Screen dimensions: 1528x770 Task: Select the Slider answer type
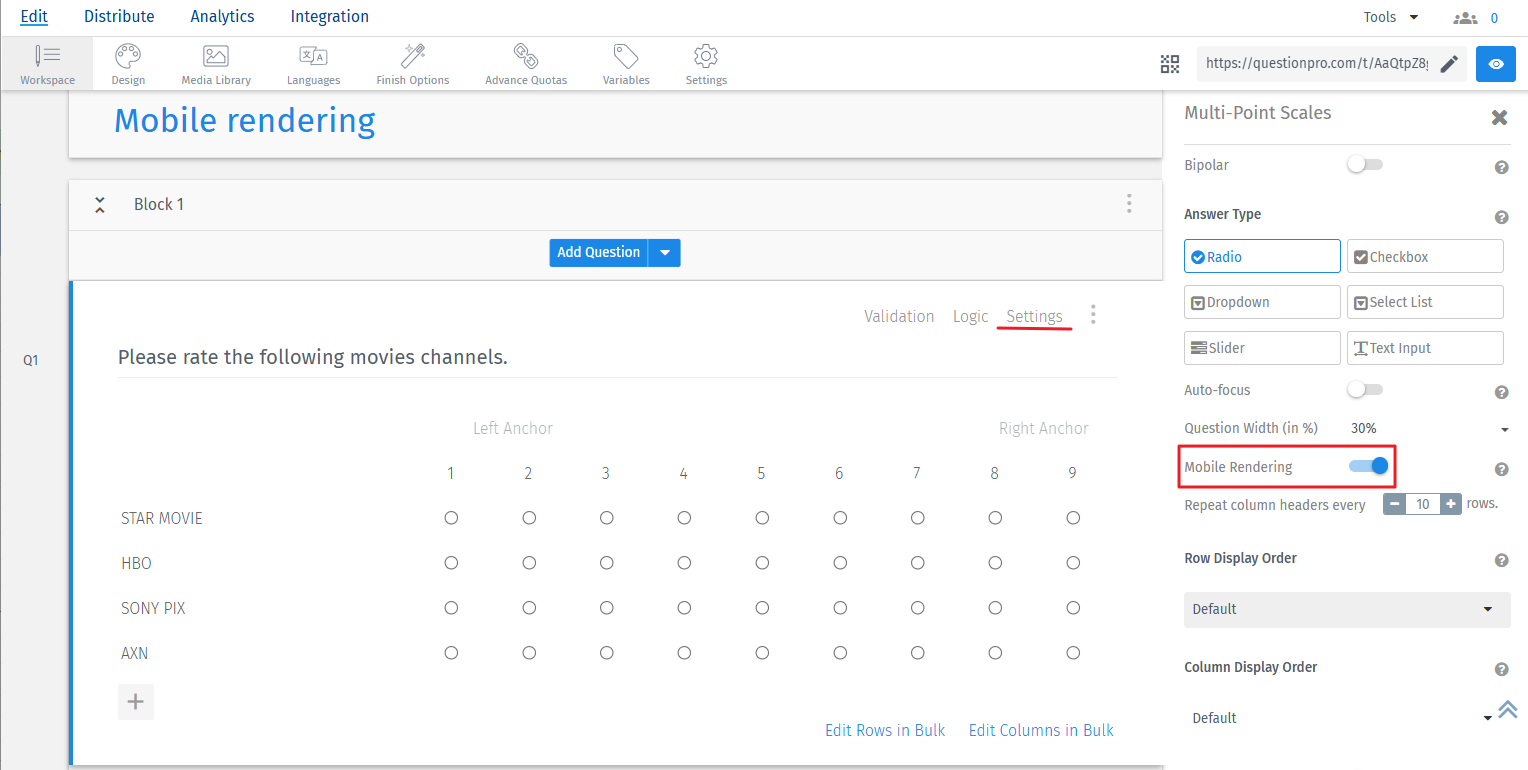[x=1262, y=348]
